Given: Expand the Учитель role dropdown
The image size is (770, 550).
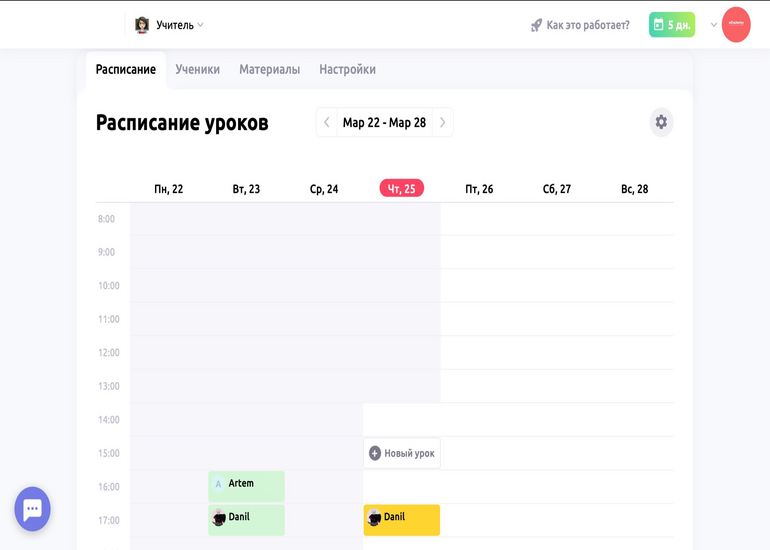Looking at the screenshot, I should pyautogui.click(x=200, y=25).
